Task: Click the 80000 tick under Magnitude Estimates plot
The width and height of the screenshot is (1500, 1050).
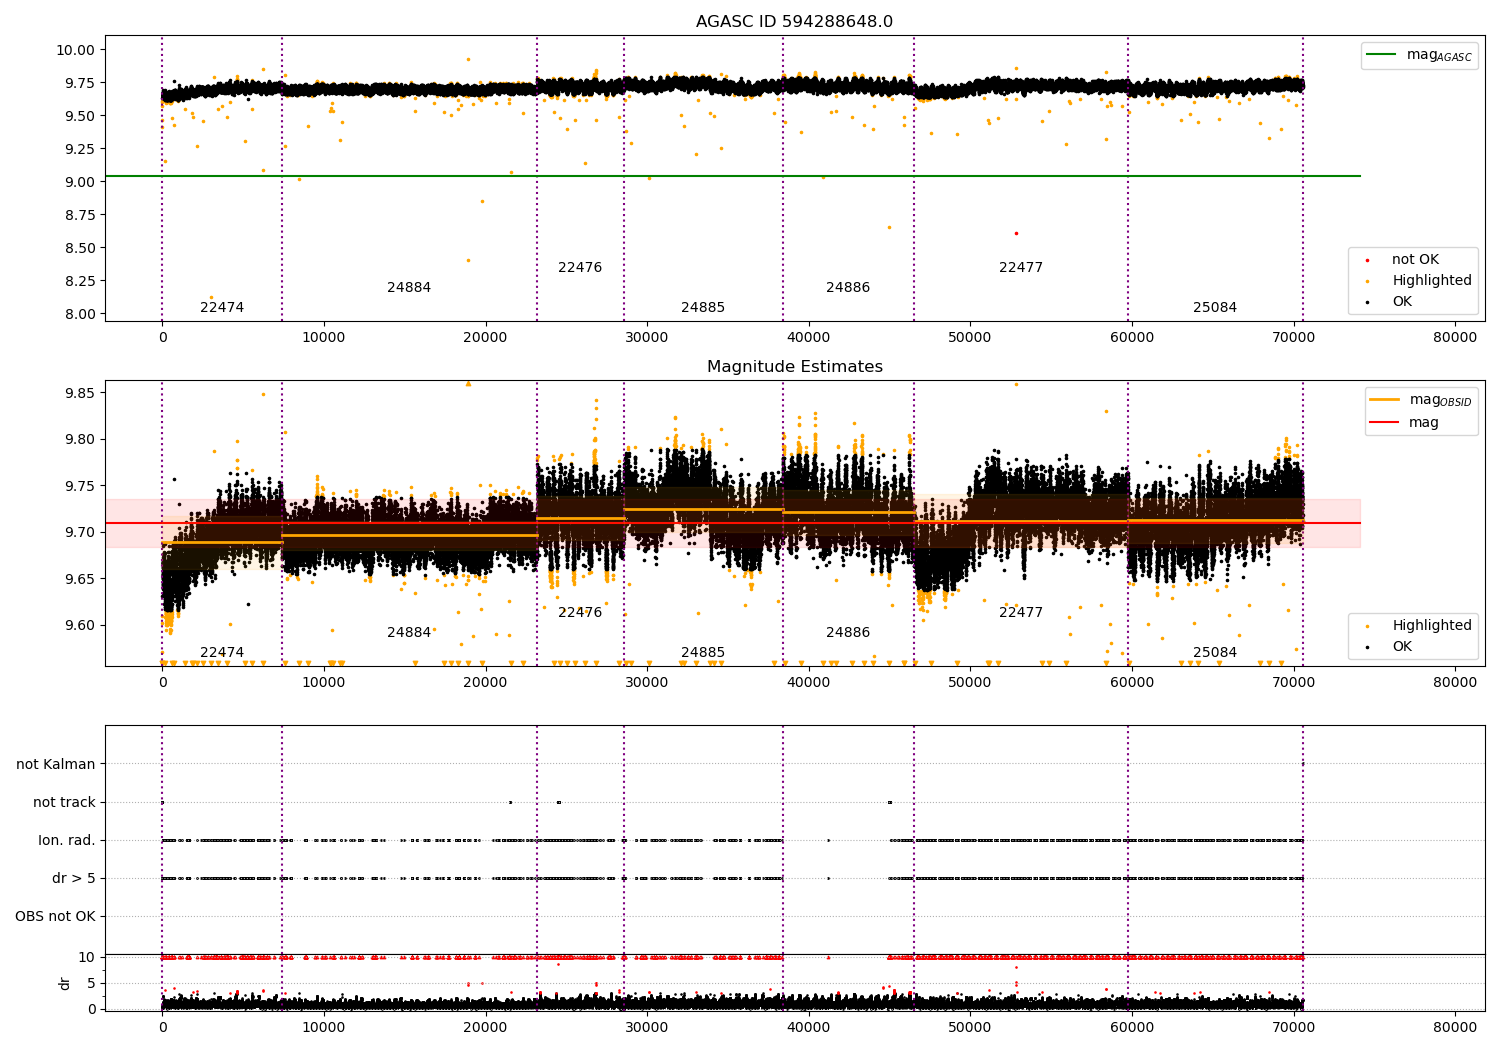Action: click(1455, 682)
